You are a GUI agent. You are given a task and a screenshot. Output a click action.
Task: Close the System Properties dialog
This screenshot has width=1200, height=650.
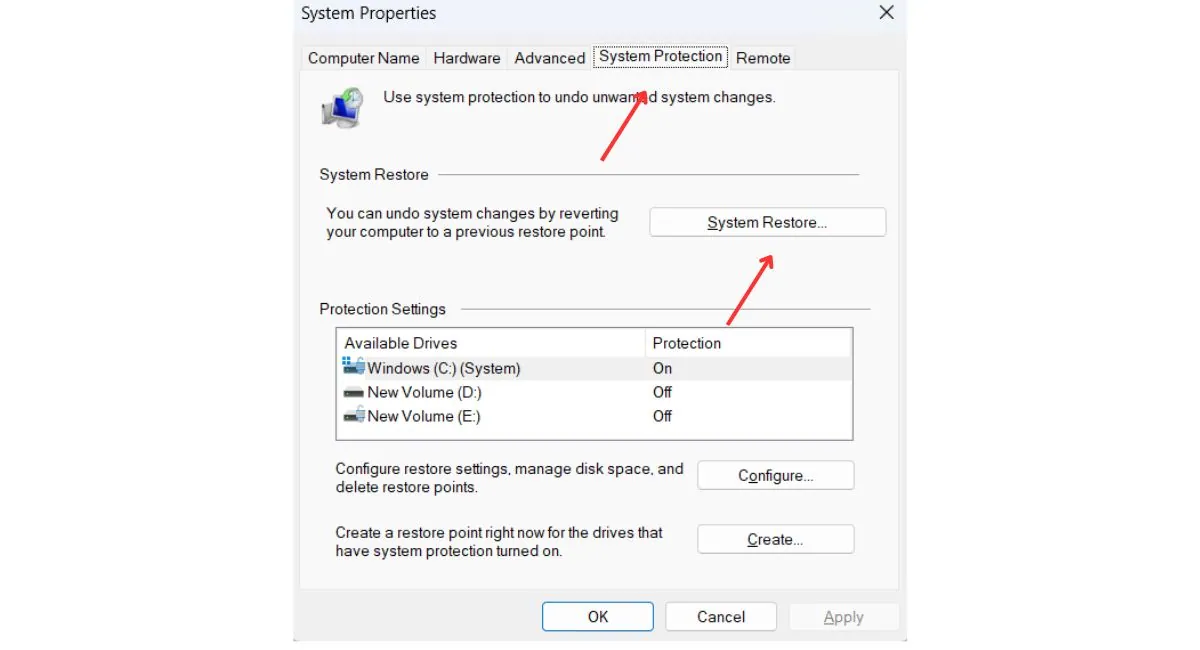[x=886, y=13]
